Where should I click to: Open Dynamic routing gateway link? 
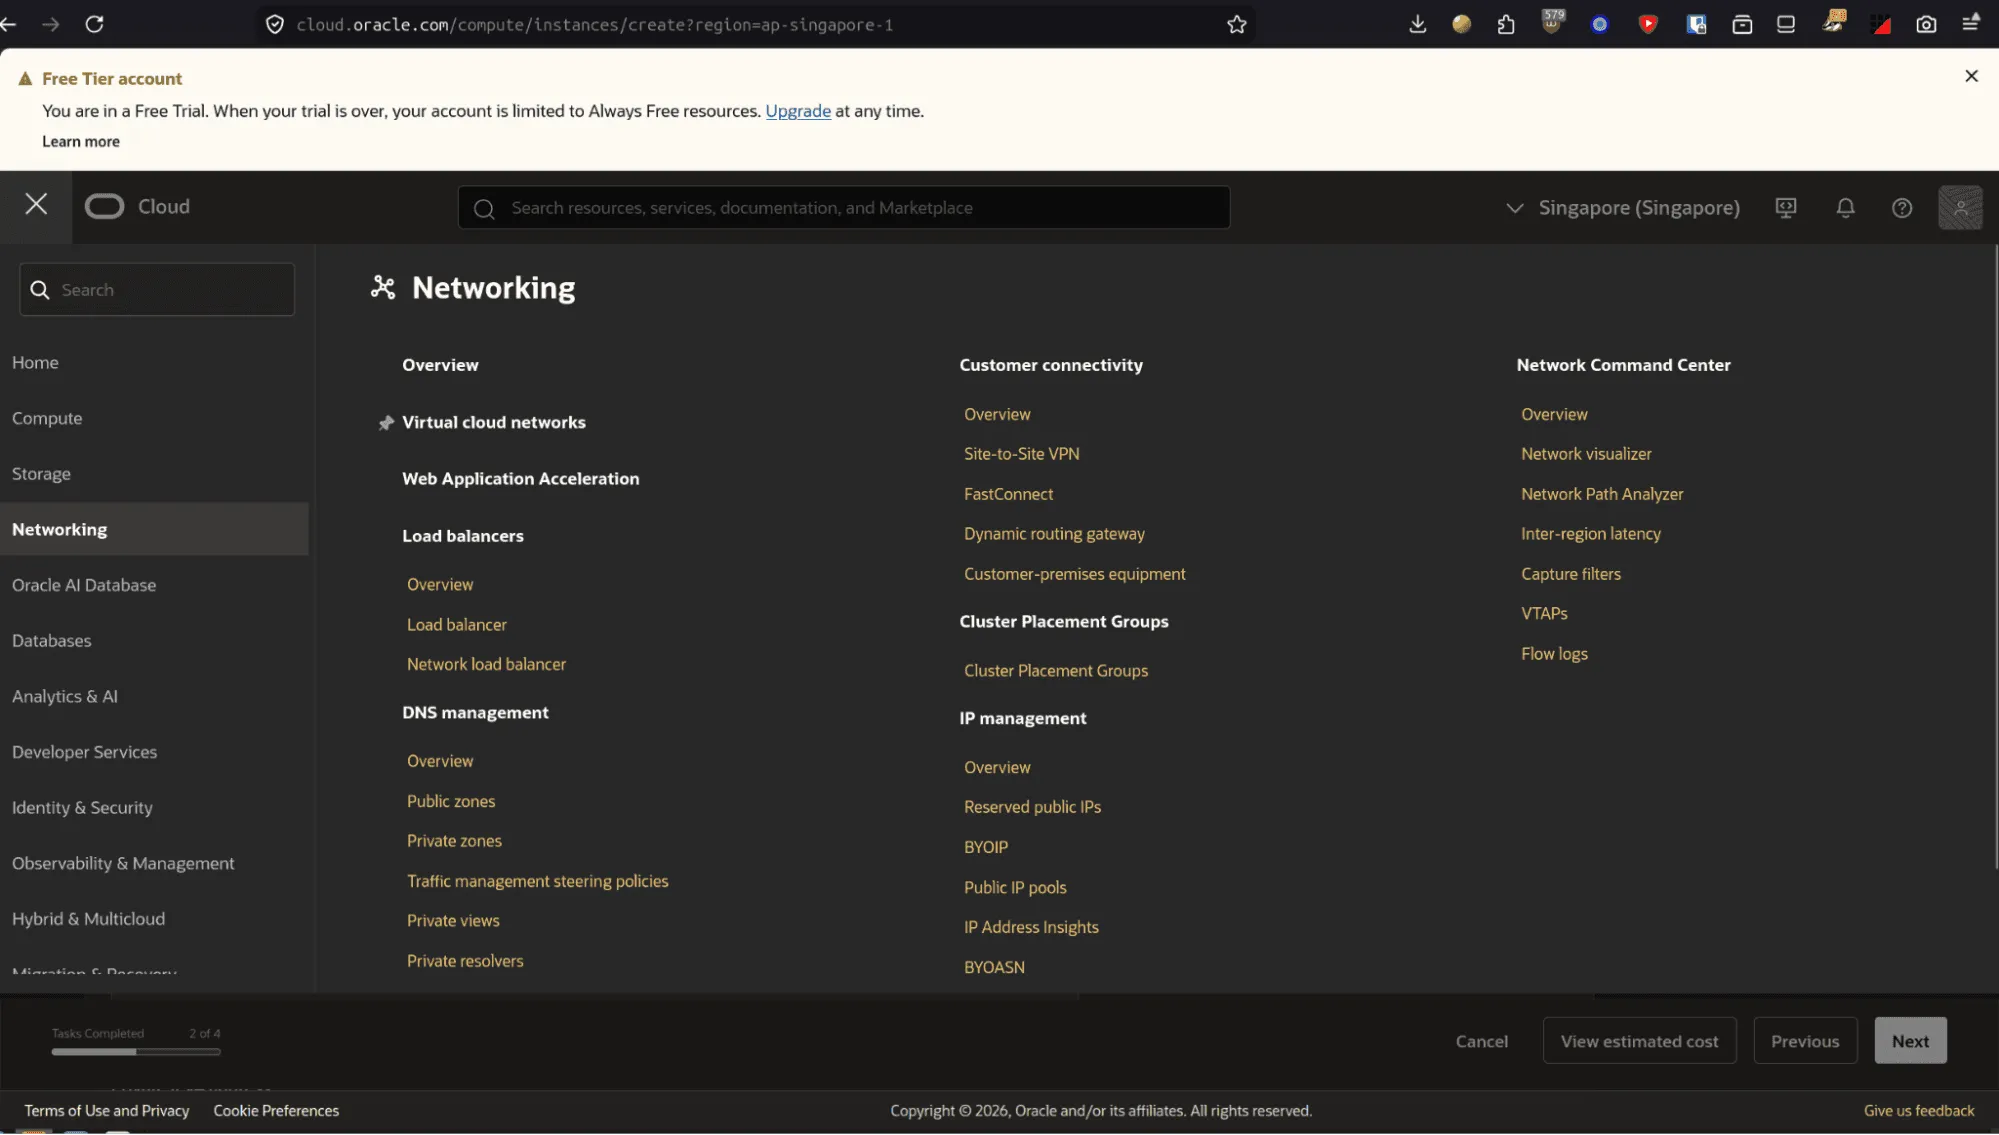[1054, 535]
